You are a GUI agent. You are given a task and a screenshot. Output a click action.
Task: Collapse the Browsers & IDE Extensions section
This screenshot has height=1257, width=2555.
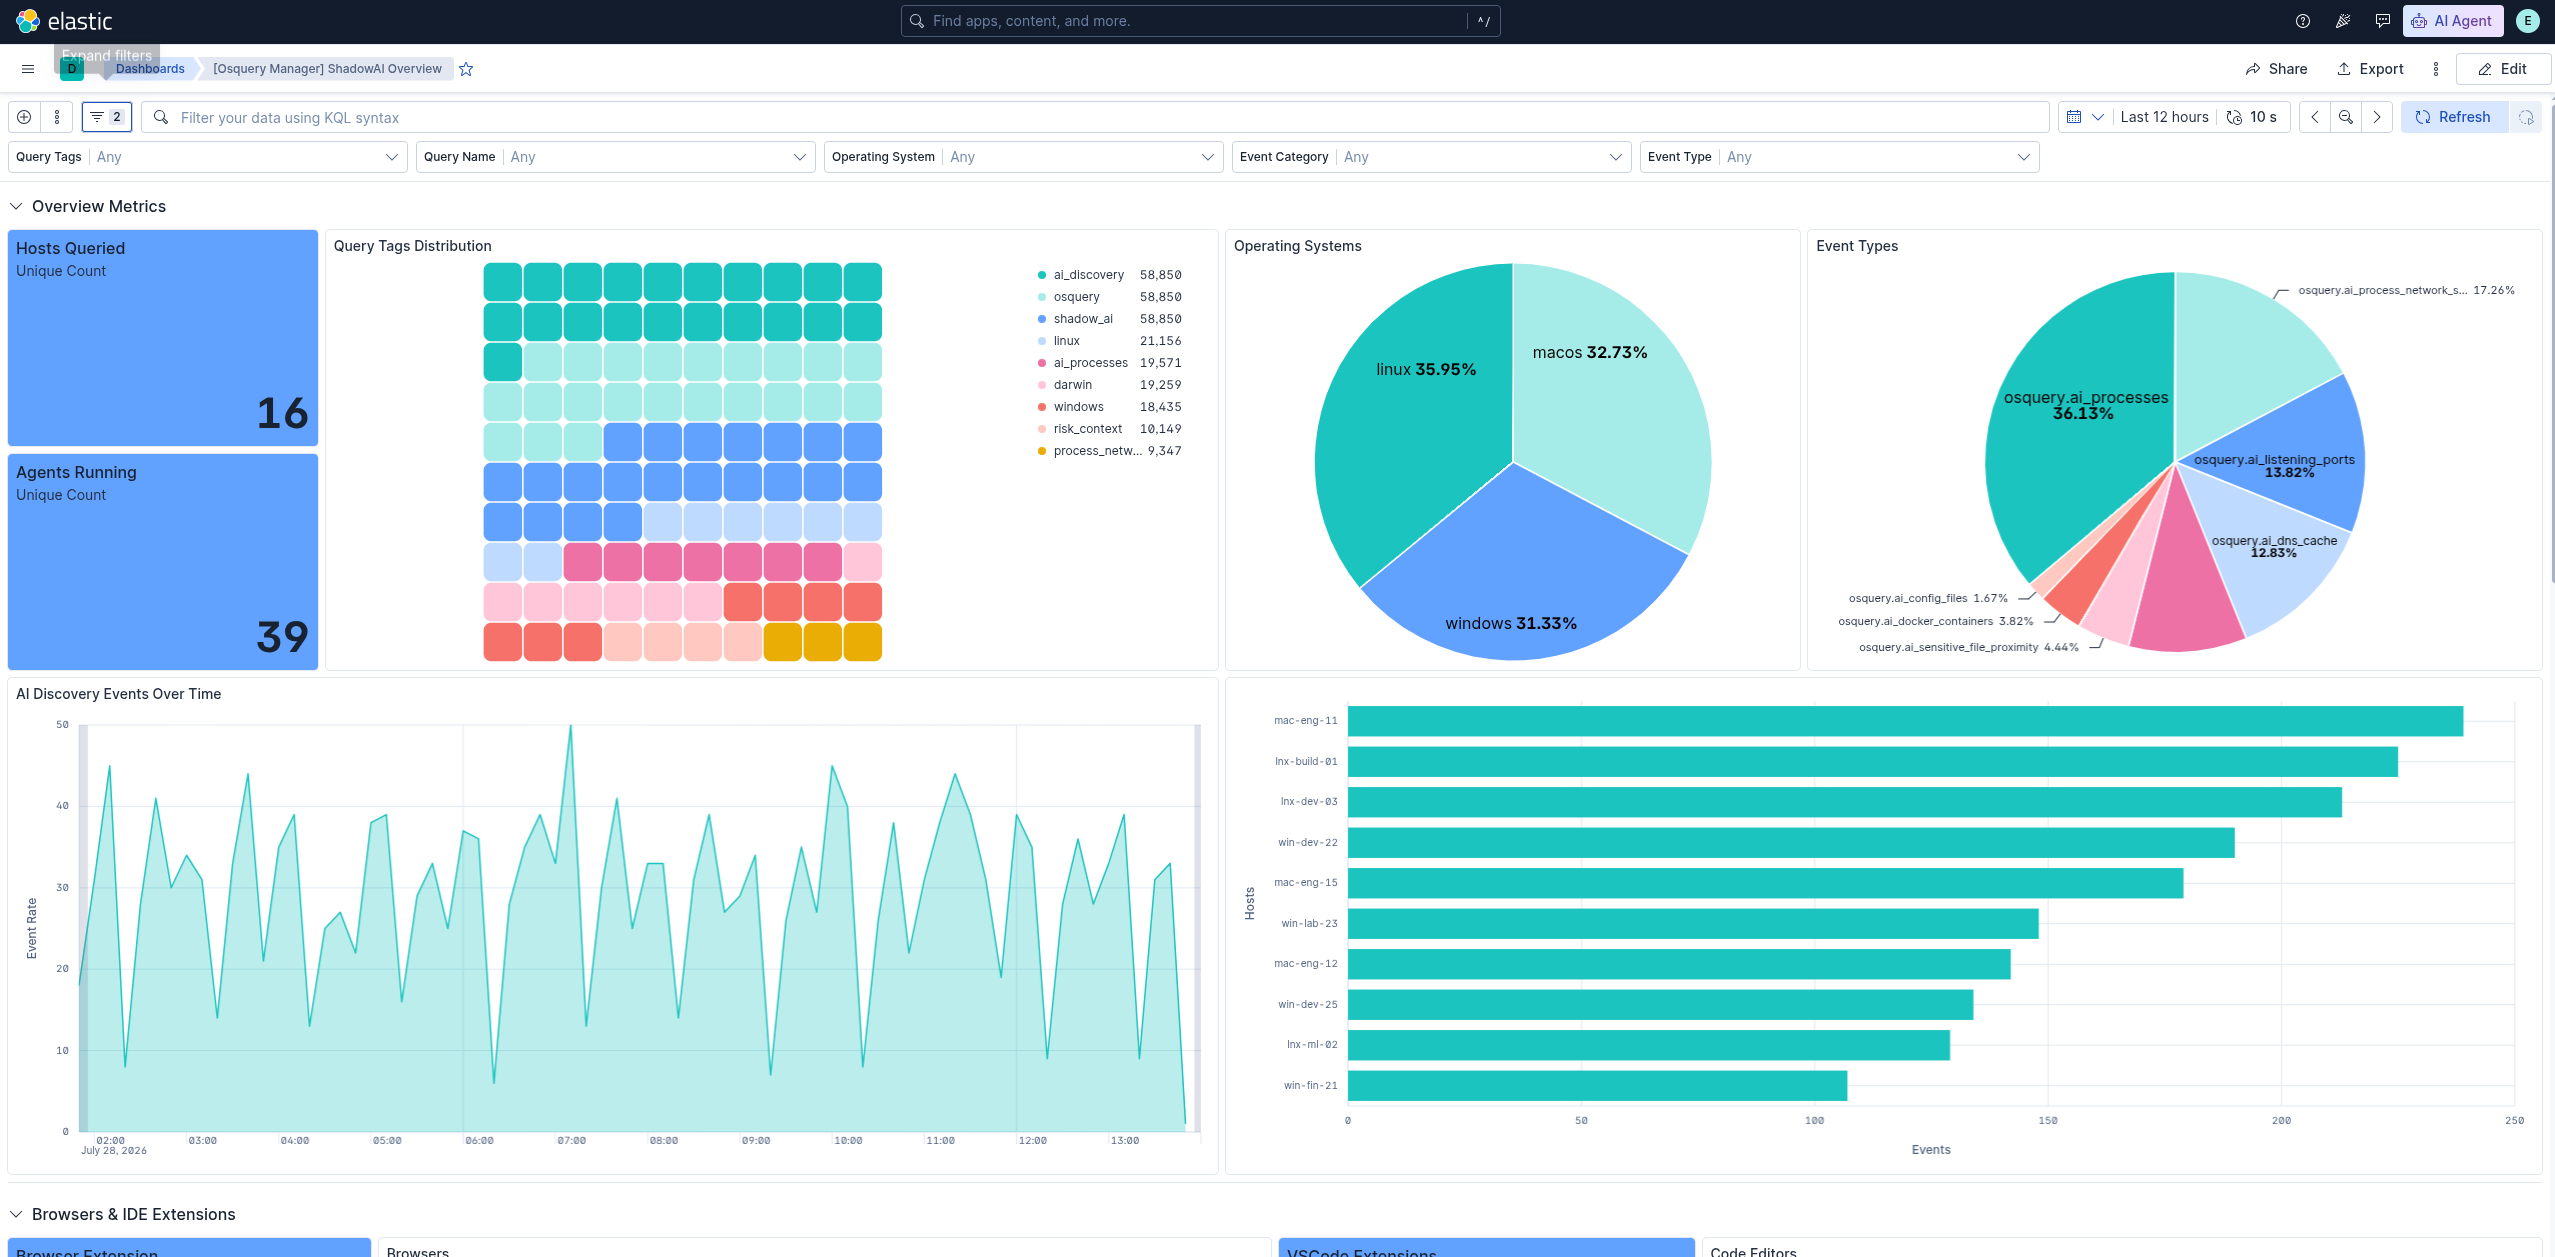(16, 1214)
